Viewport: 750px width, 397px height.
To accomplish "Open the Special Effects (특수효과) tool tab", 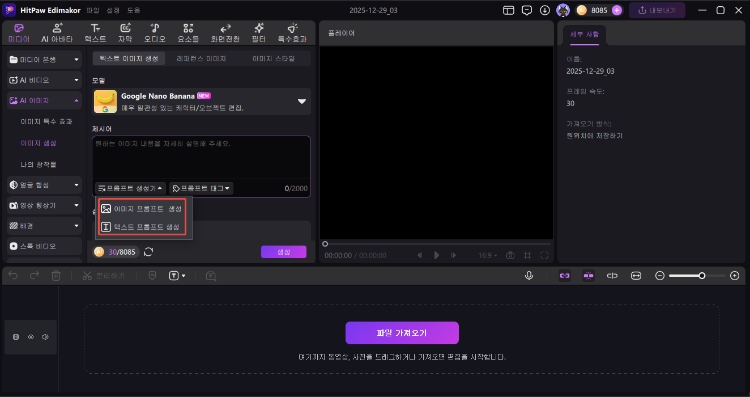I will (292, 33).
